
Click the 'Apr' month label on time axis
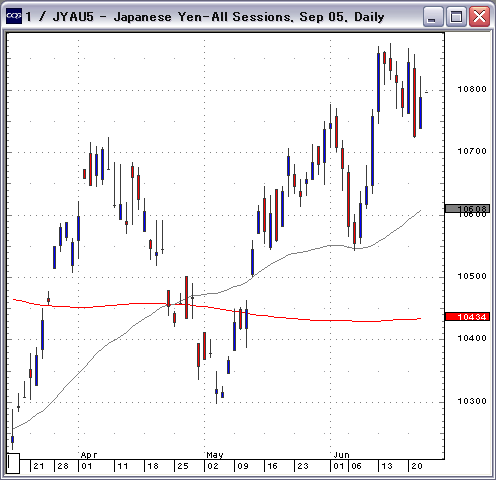tap(89, 455)
